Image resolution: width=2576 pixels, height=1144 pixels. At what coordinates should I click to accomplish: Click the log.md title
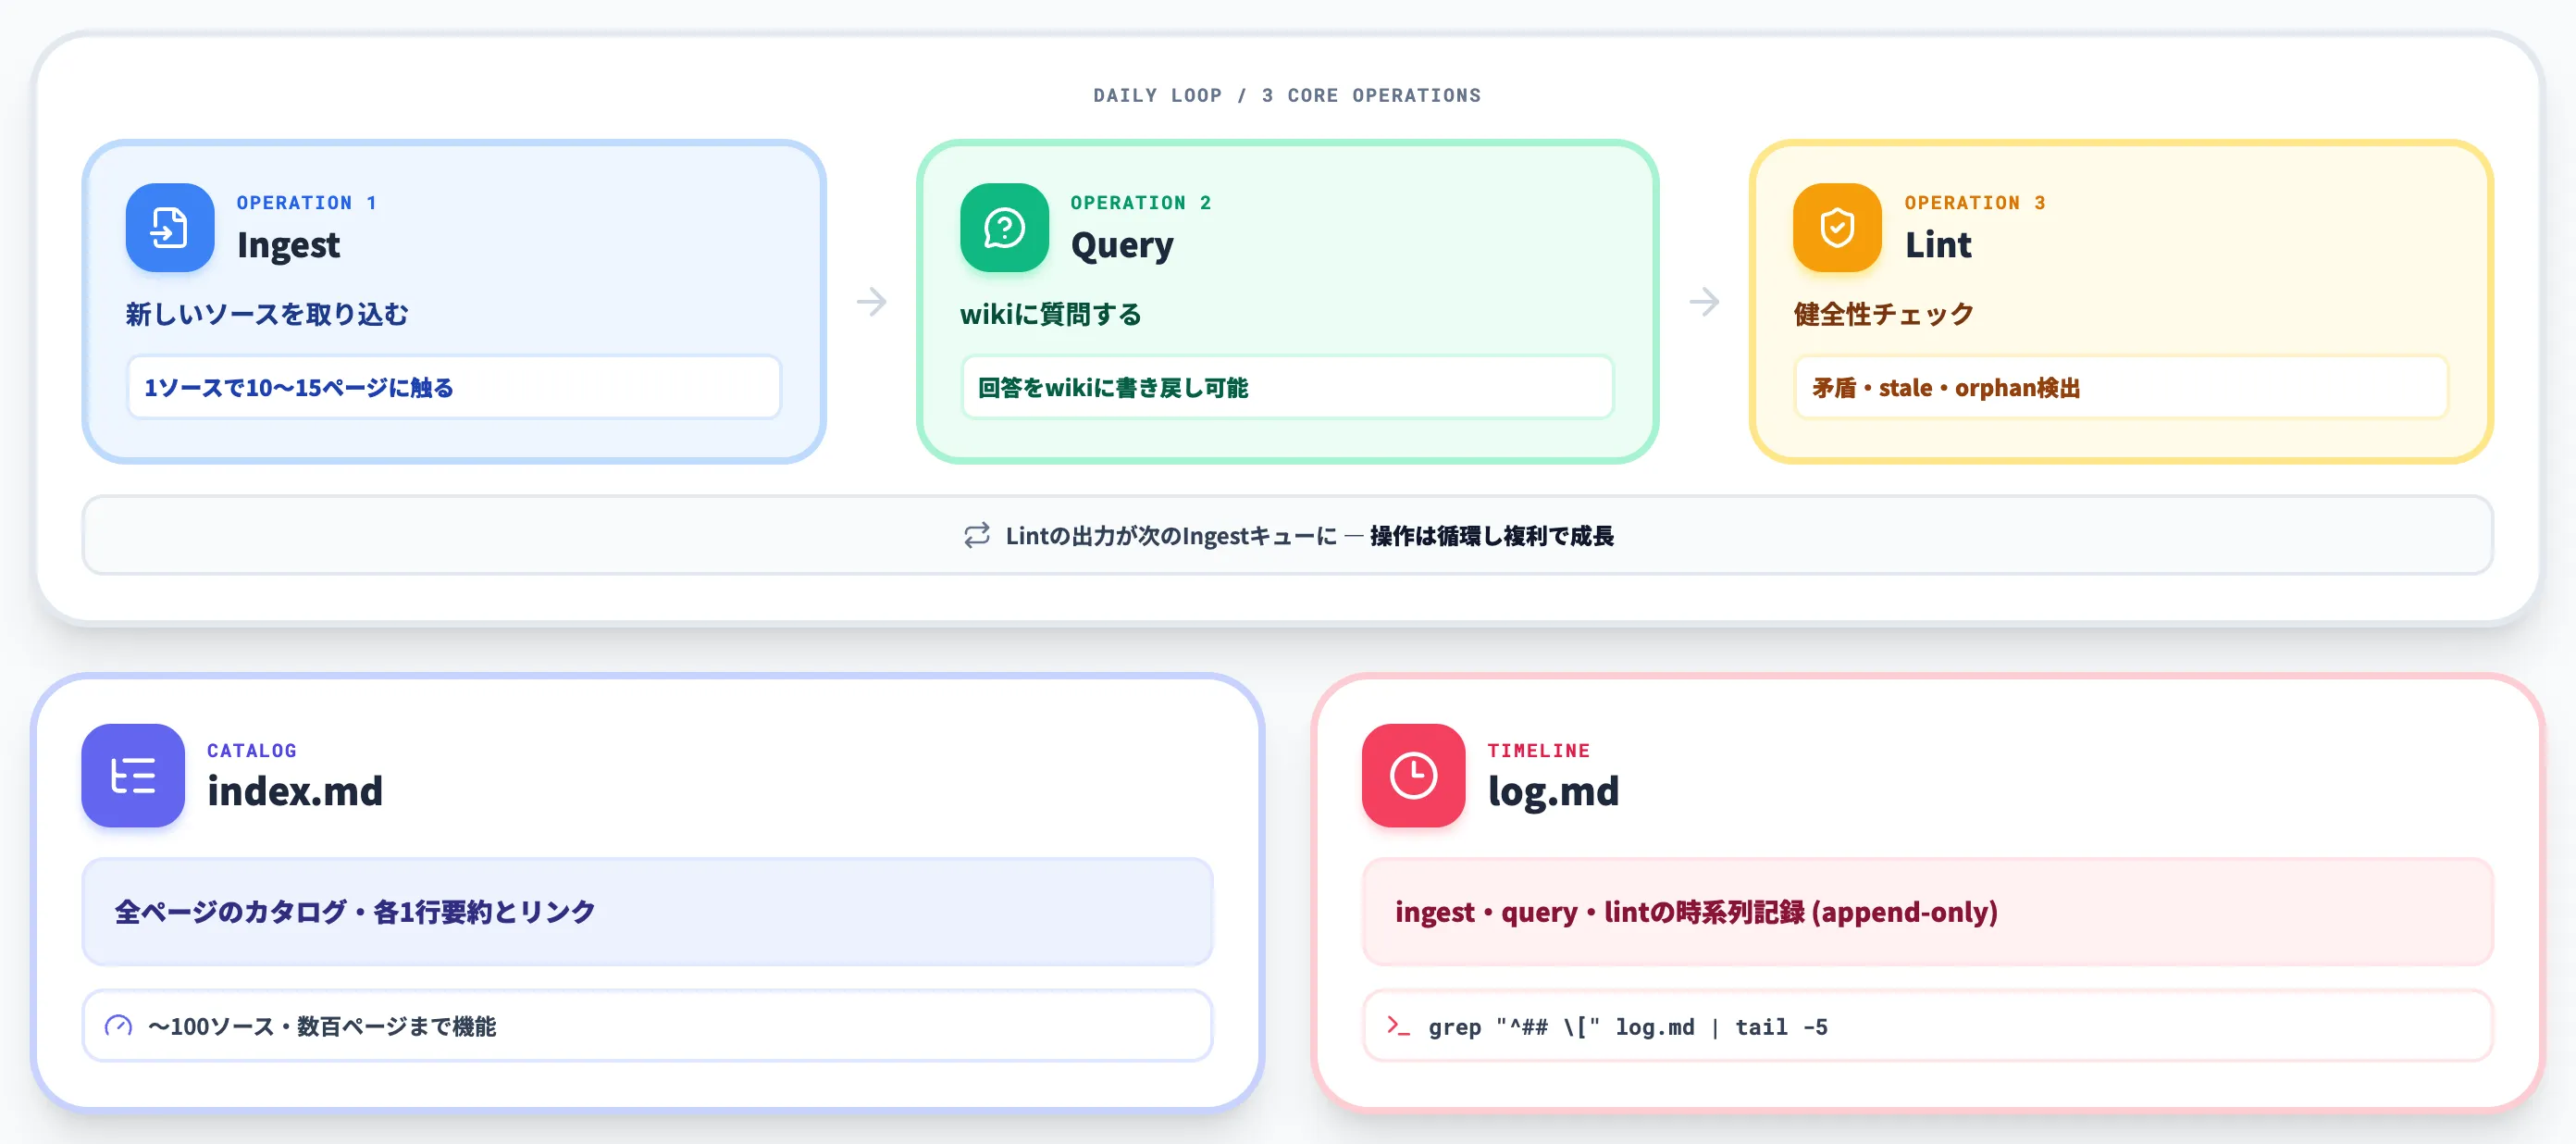tap(1553, 792)
